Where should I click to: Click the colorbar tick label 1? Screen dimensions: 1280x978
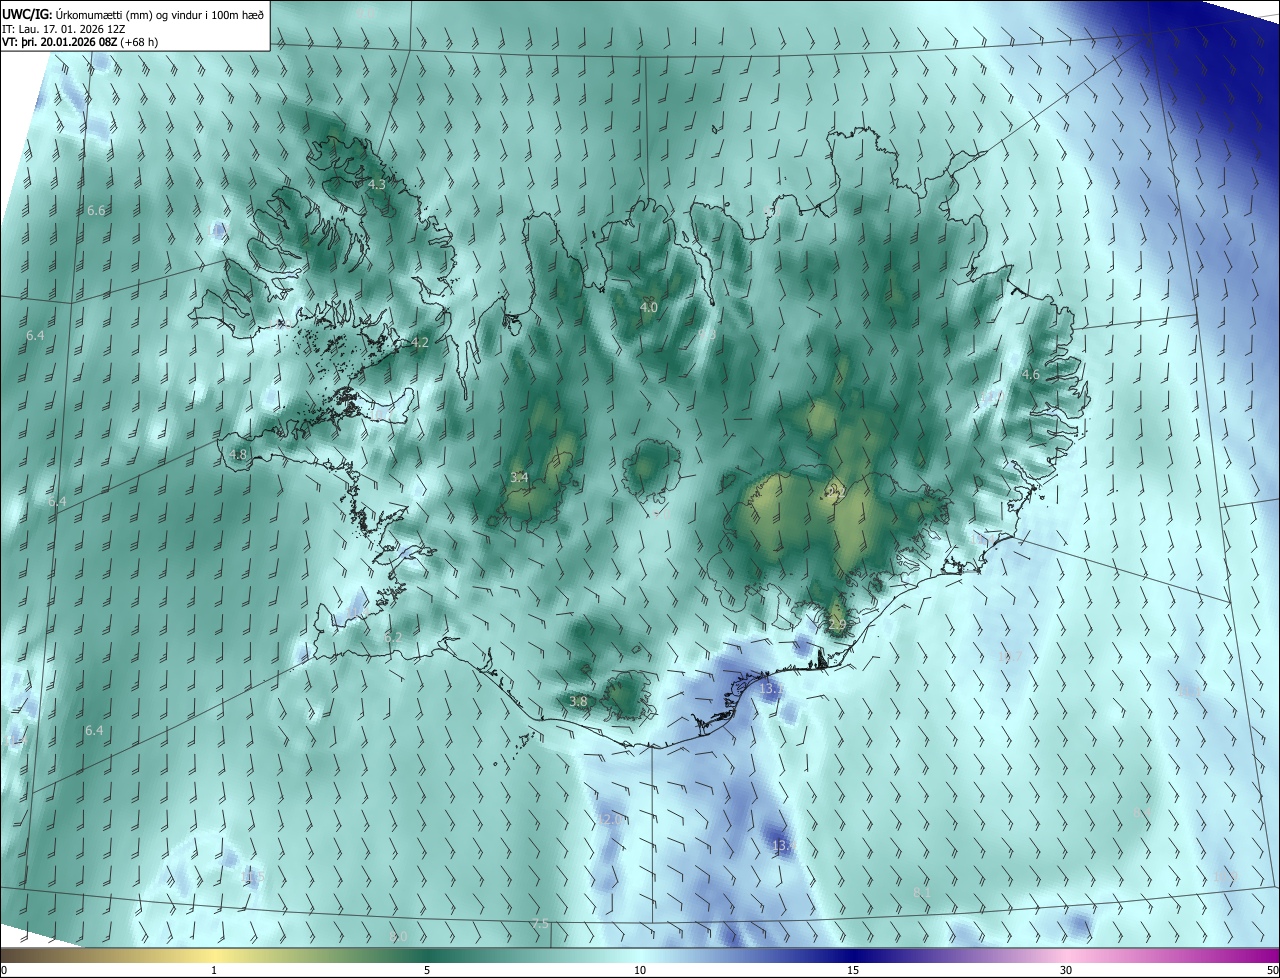(214, 970)
